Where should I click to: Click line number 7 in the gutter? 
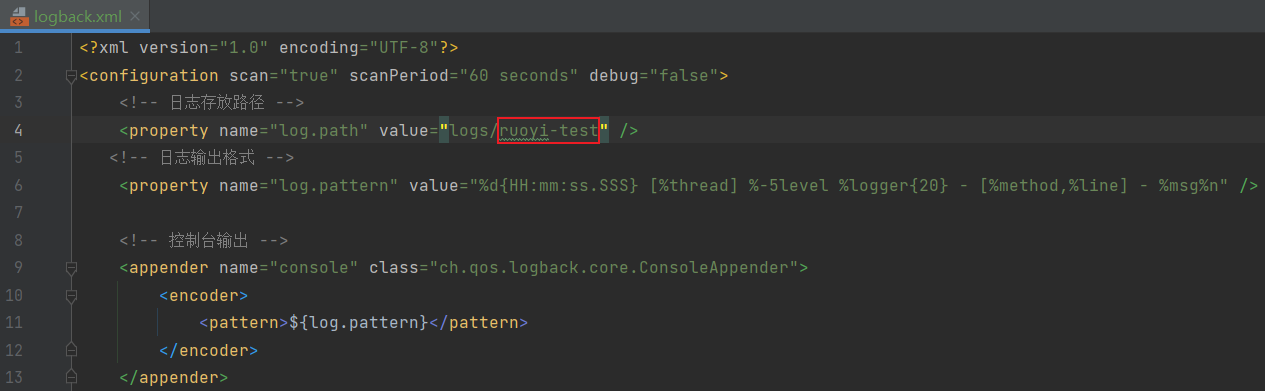tap(19, 213)
